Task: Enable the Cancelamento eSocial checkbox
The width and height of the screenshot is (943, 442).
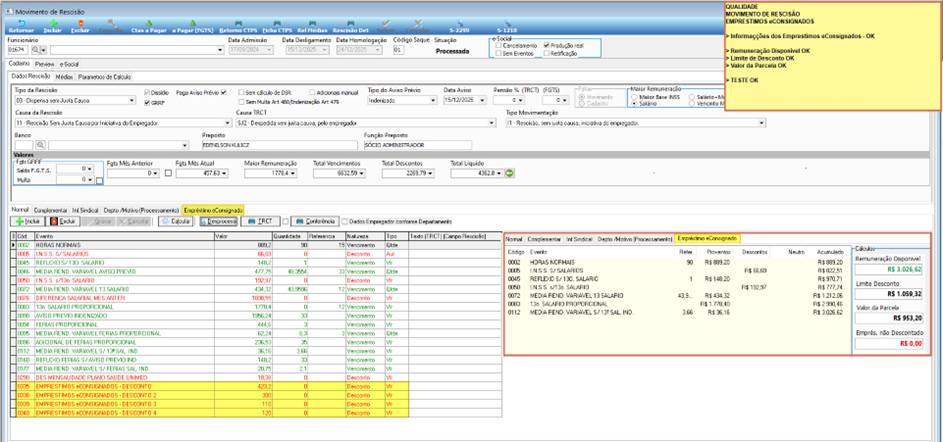Action: click(x=498, y=46)
